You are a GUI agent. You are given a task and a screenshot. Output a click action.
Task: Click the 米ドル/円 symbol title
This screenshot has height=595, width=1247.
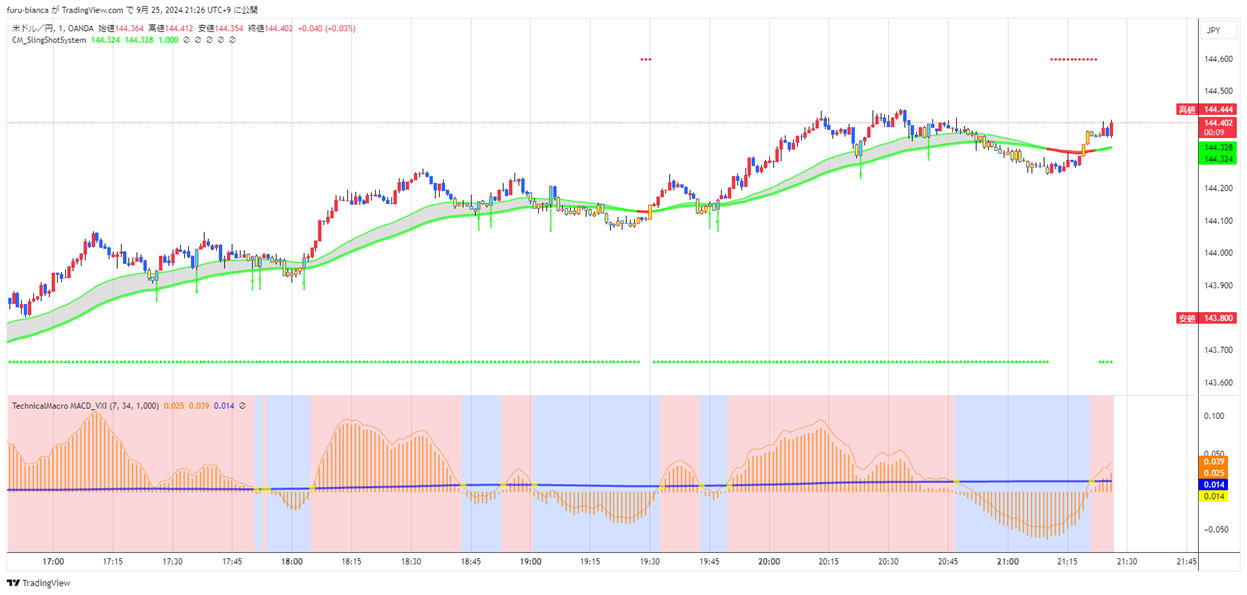pyautogui.click(x=32, y=28)
